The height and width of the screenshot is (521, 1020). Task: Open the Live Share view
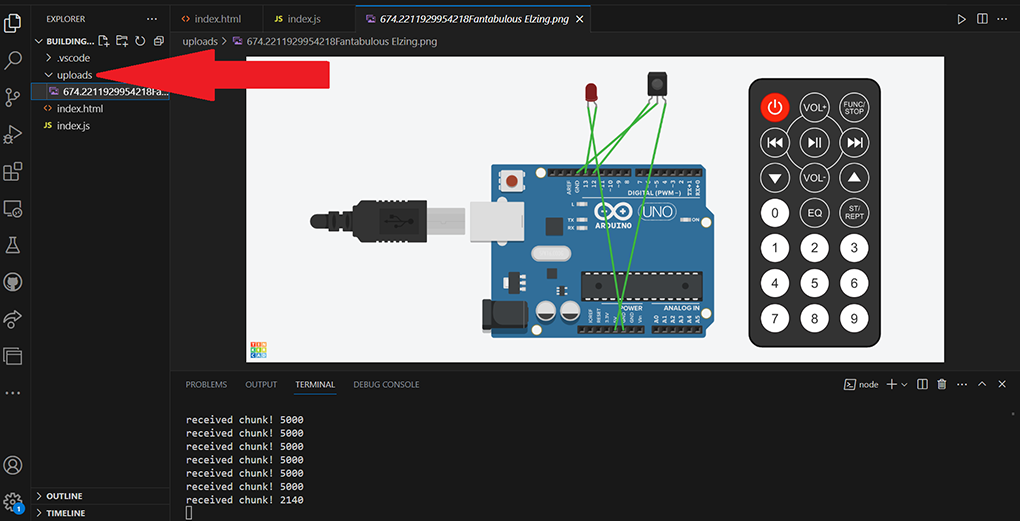tap(12, 319)
